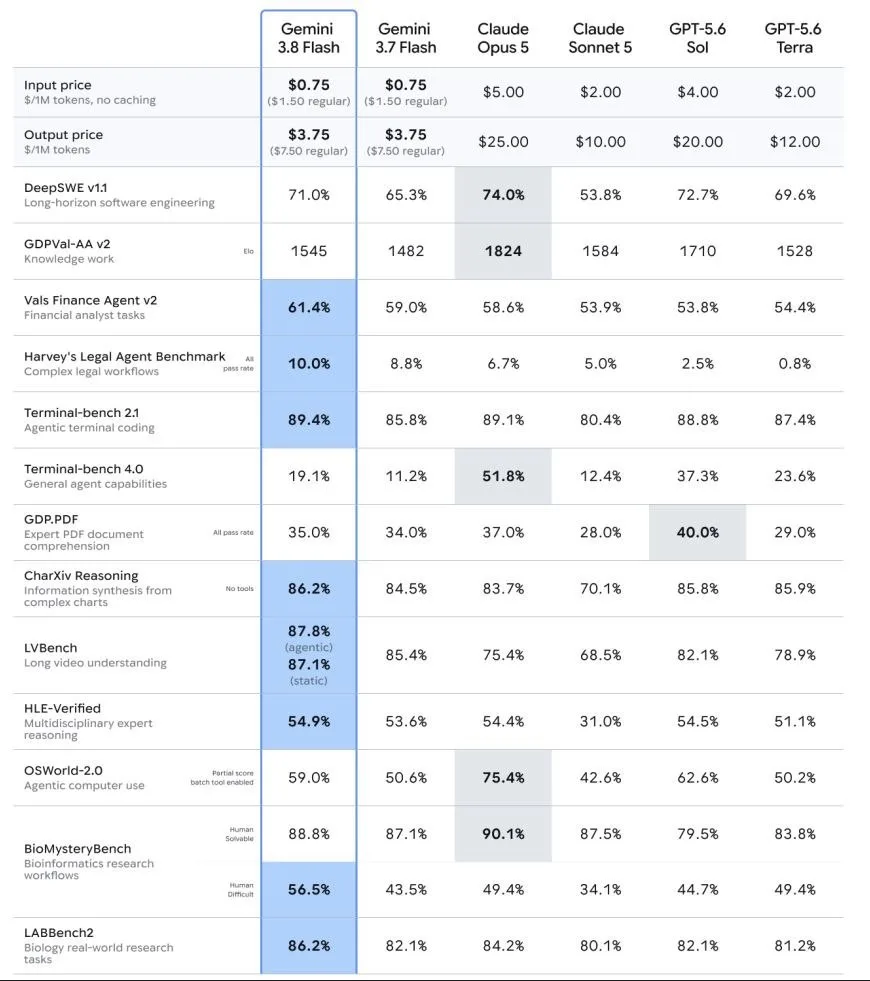Click the Gemini 3.7 Flash header
The image size is (870, 981).
[x=405, y=38]
